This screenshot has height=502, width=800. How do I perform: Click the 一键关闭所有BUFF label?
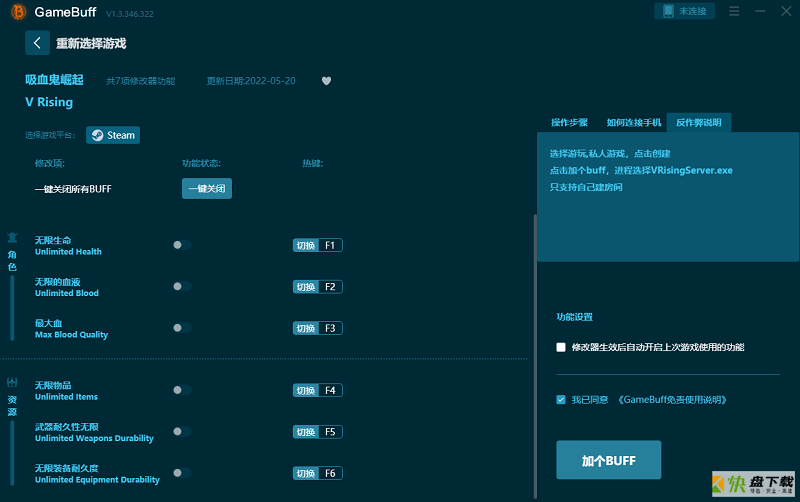pos(73,189)
